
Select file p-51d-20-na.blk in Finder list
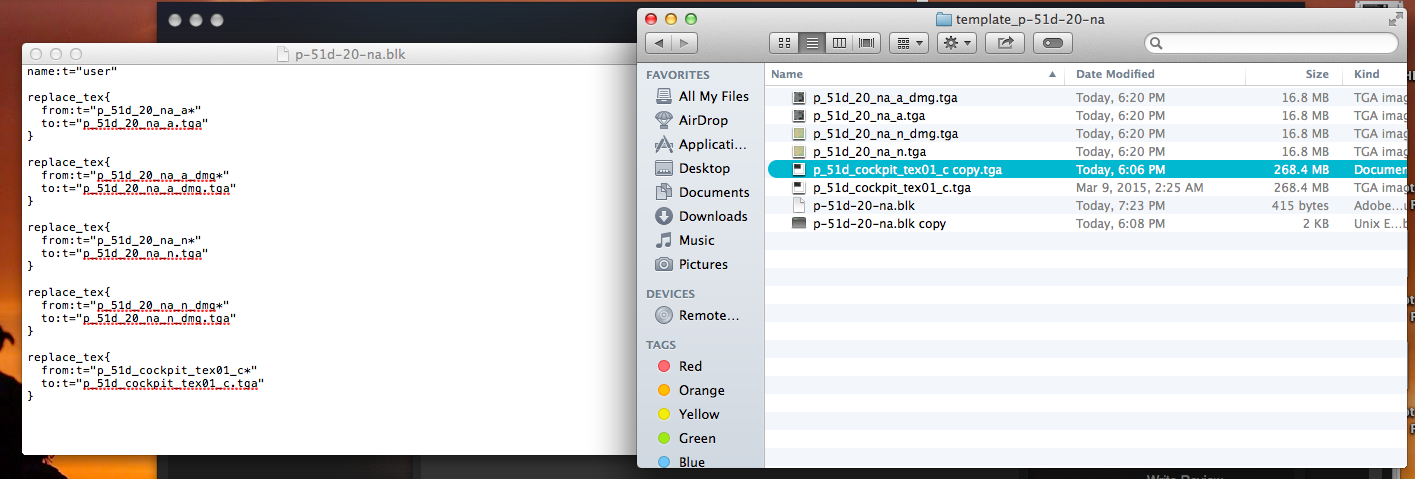[862, 206]
